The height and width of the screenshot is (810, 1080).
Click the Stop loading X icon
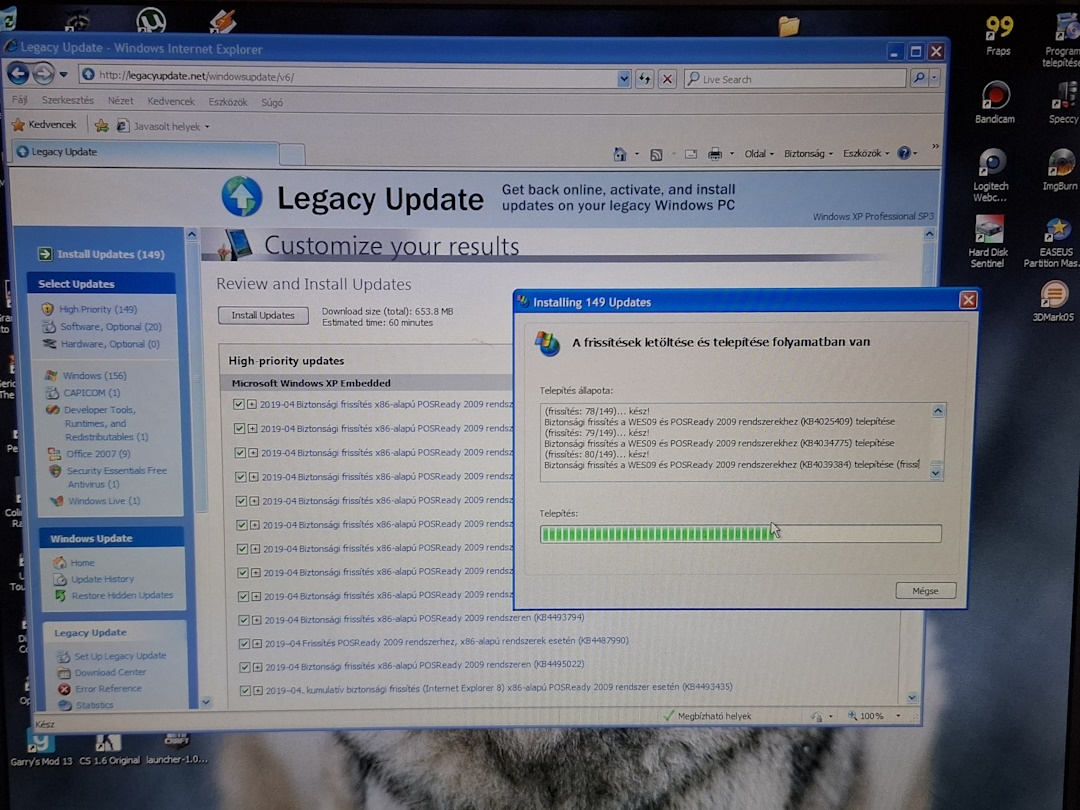(x=667, y=78)
